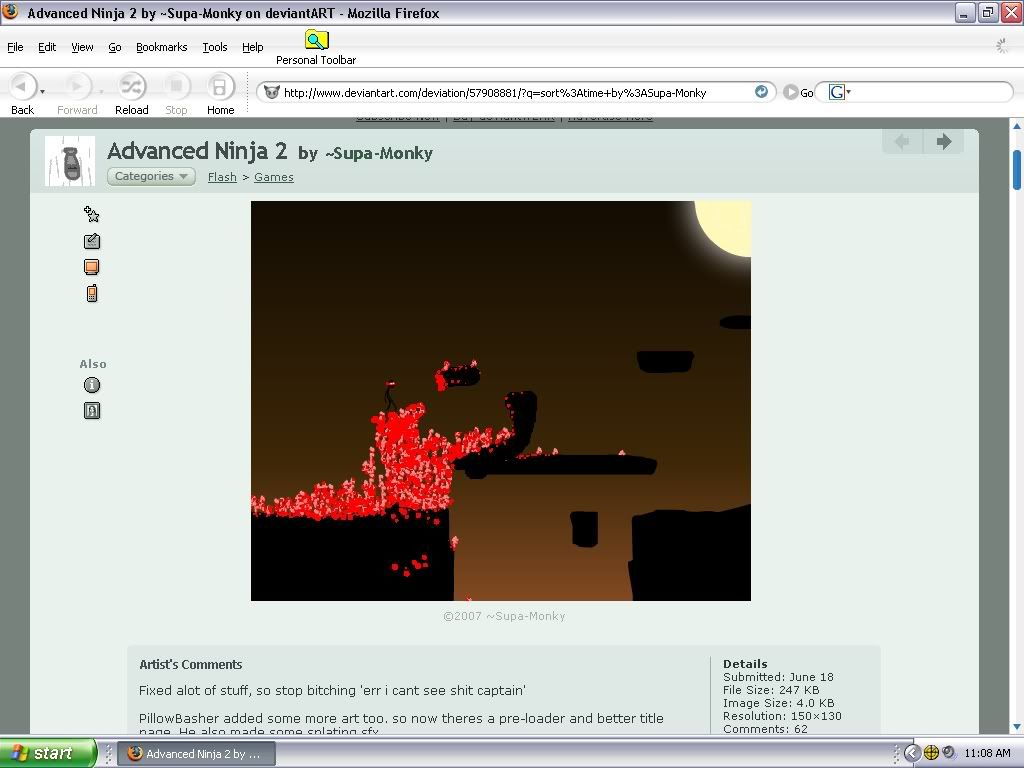Open the File menu
The width and height of the screenshot is (1024, 768).
pyautogui.click(x=15, y=47)
